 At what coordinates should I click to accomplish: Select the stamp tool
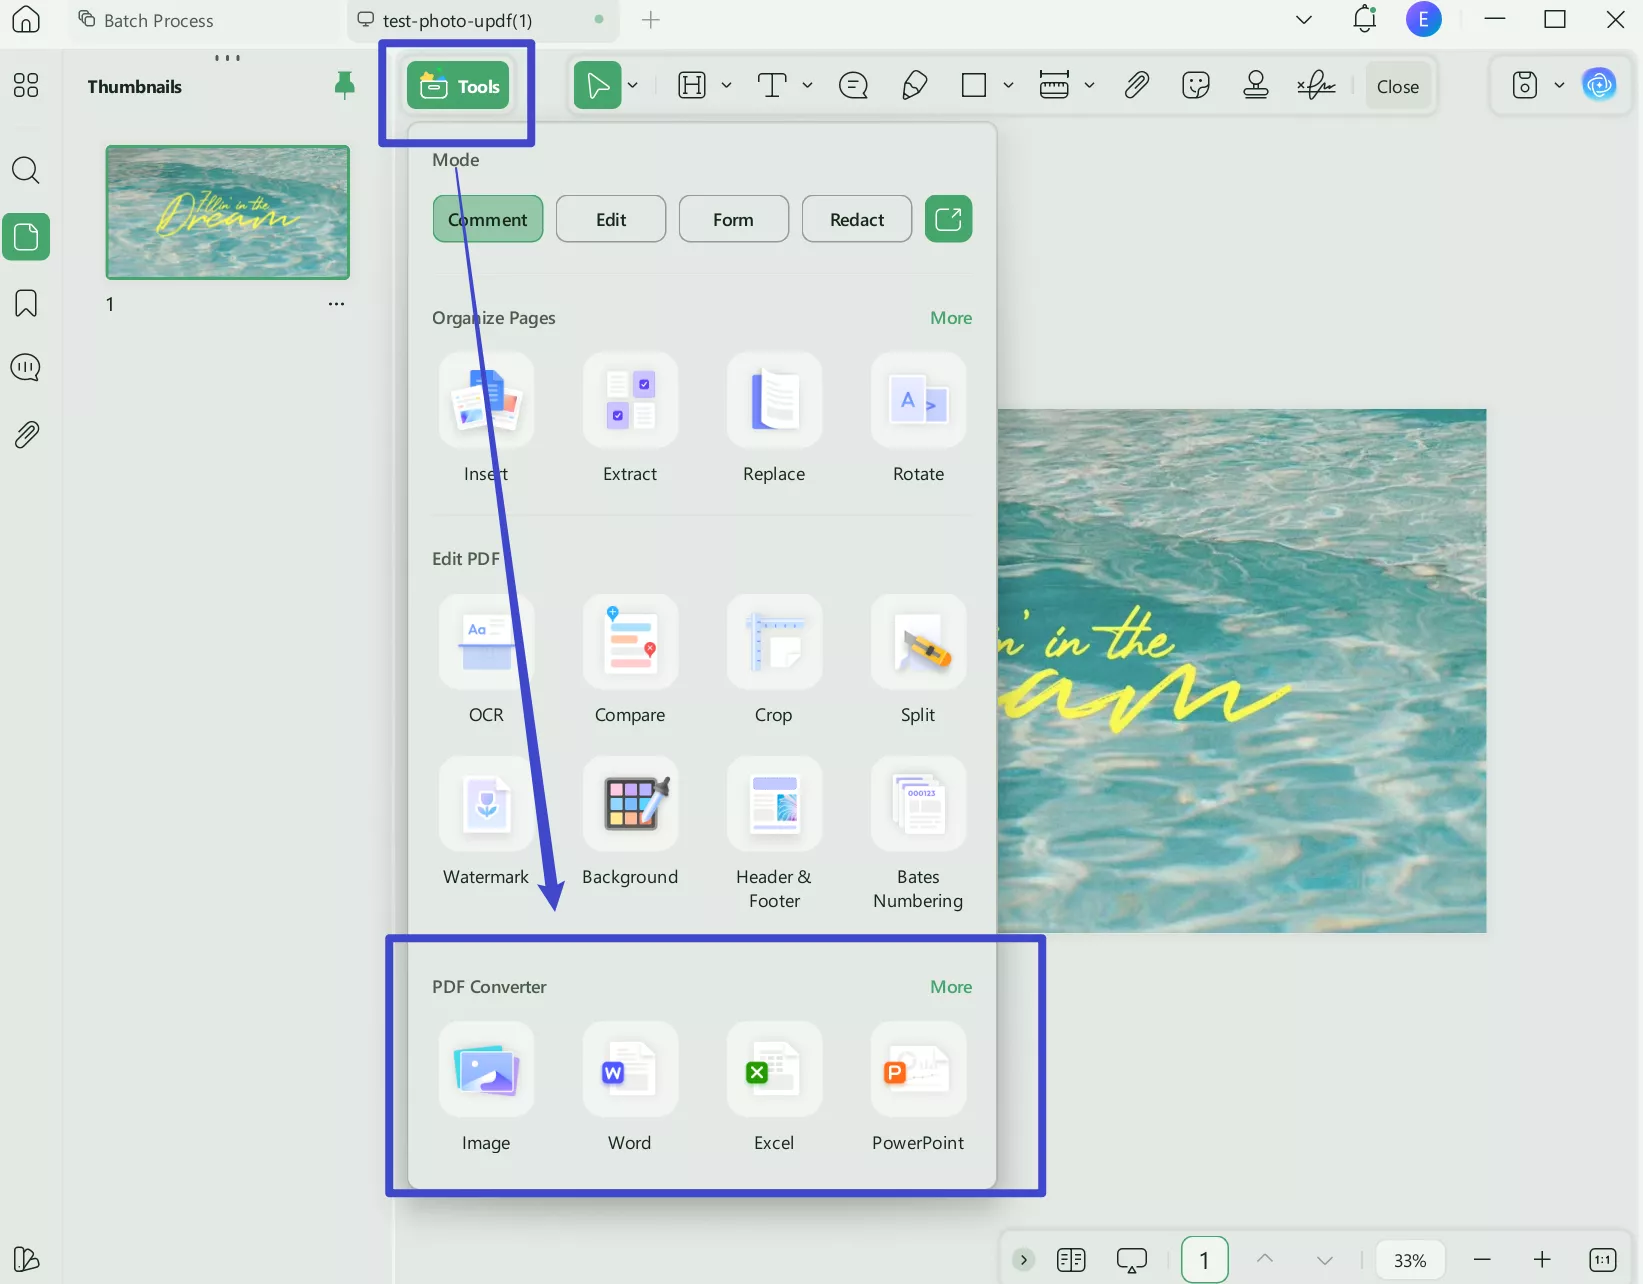(1256, 86)
